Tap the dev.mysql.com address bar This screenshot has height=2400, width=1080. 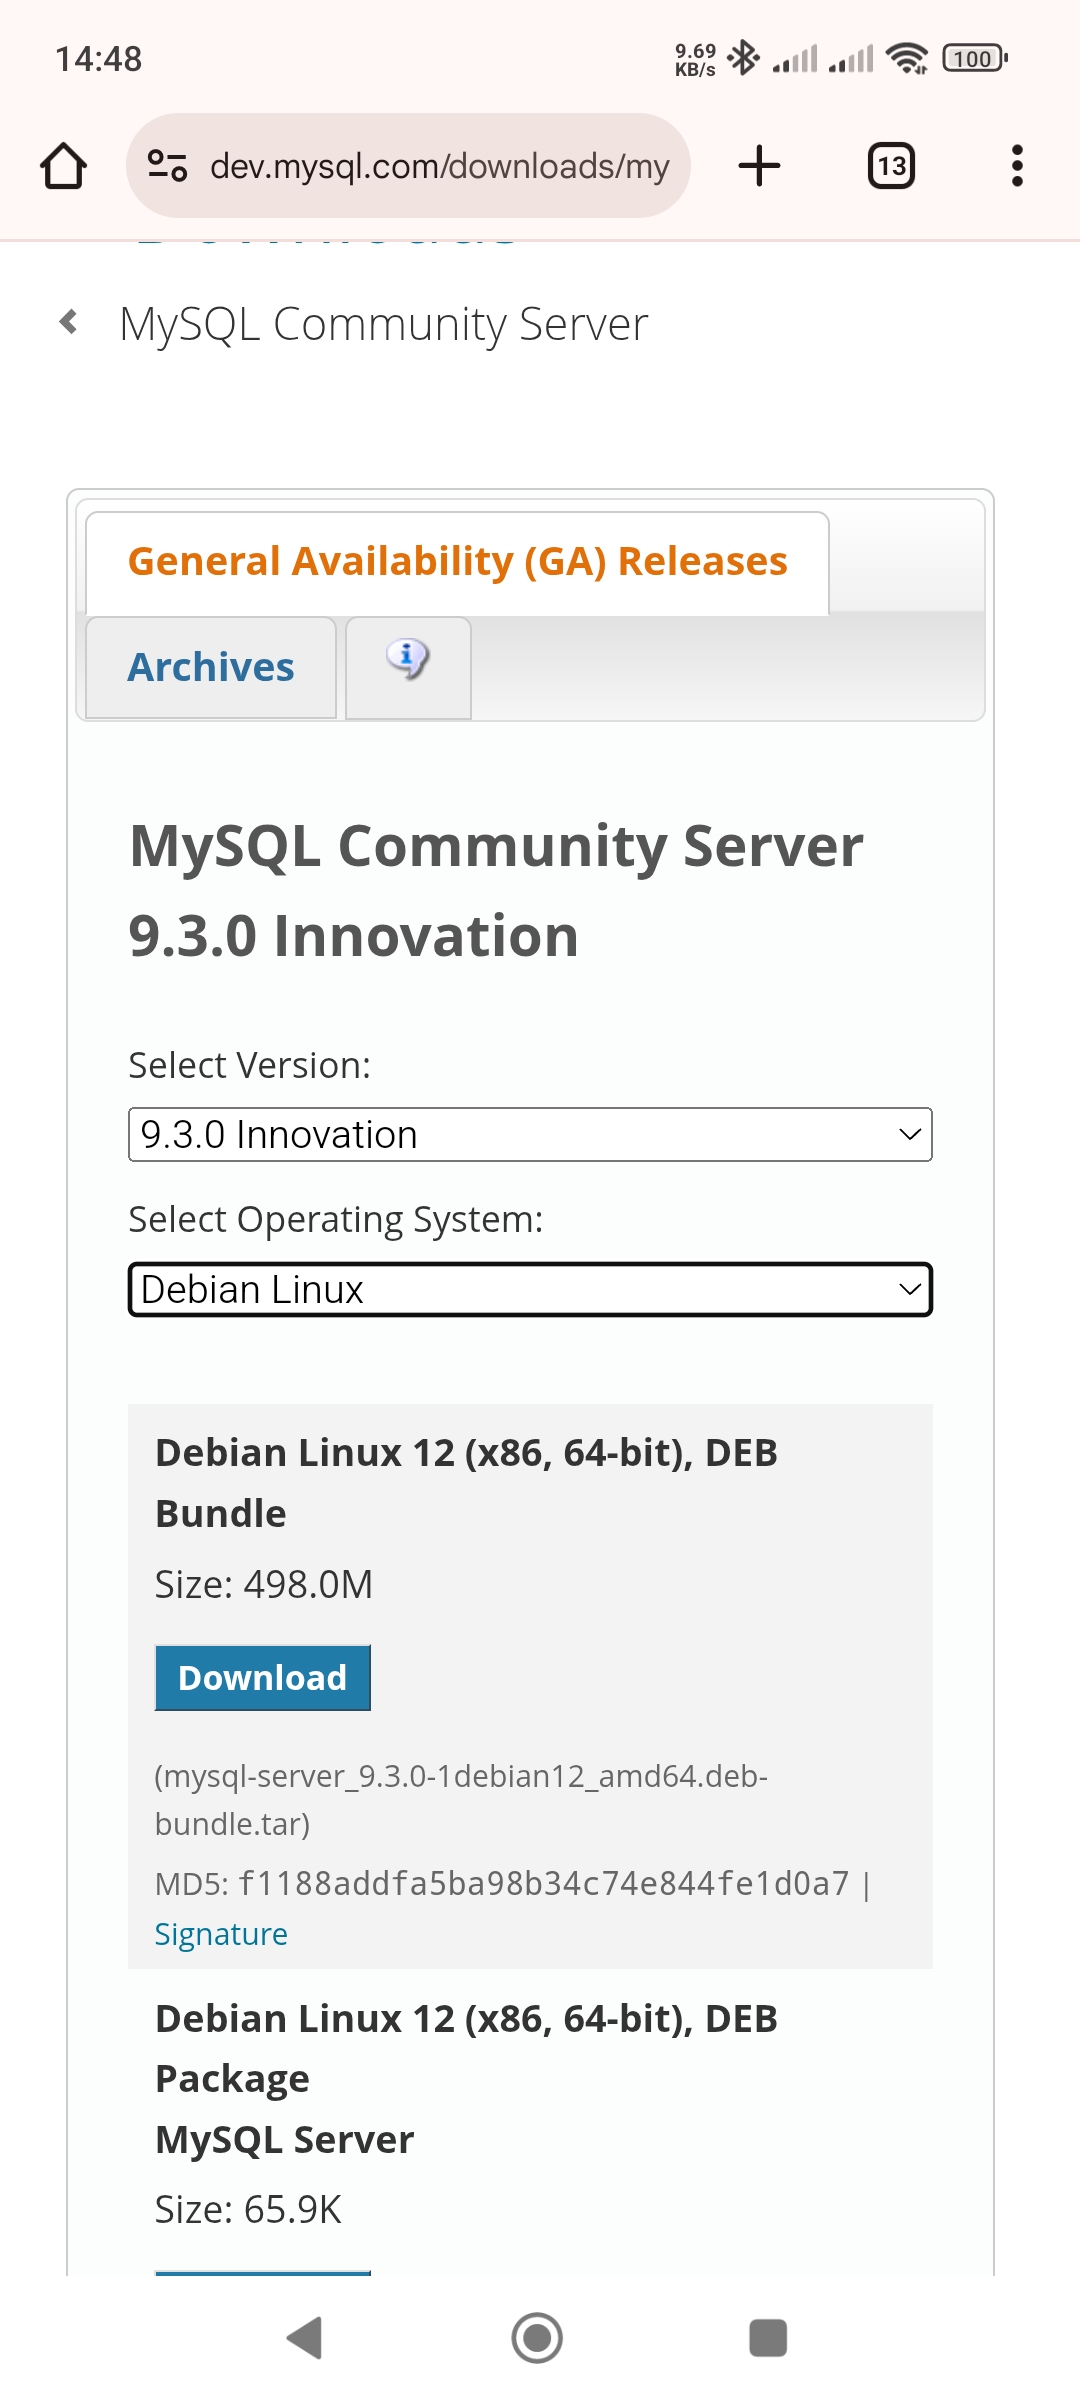(x=408, y=166)
